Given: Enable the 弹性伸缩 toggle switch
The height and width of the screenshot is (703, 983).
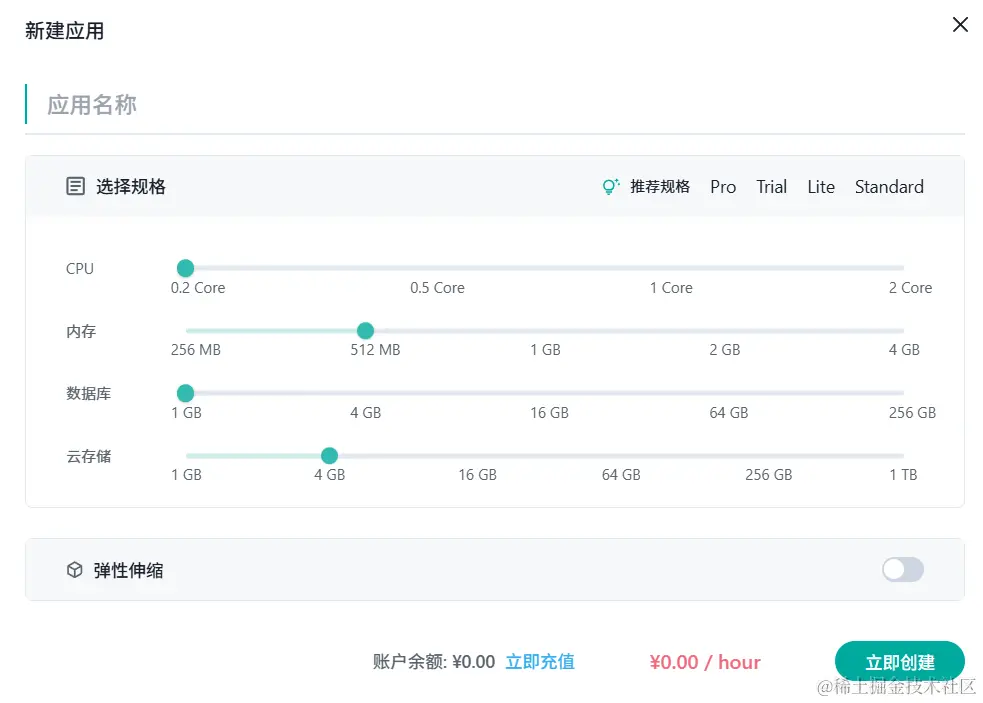Looking at the screenshot, I should point(903,569).
